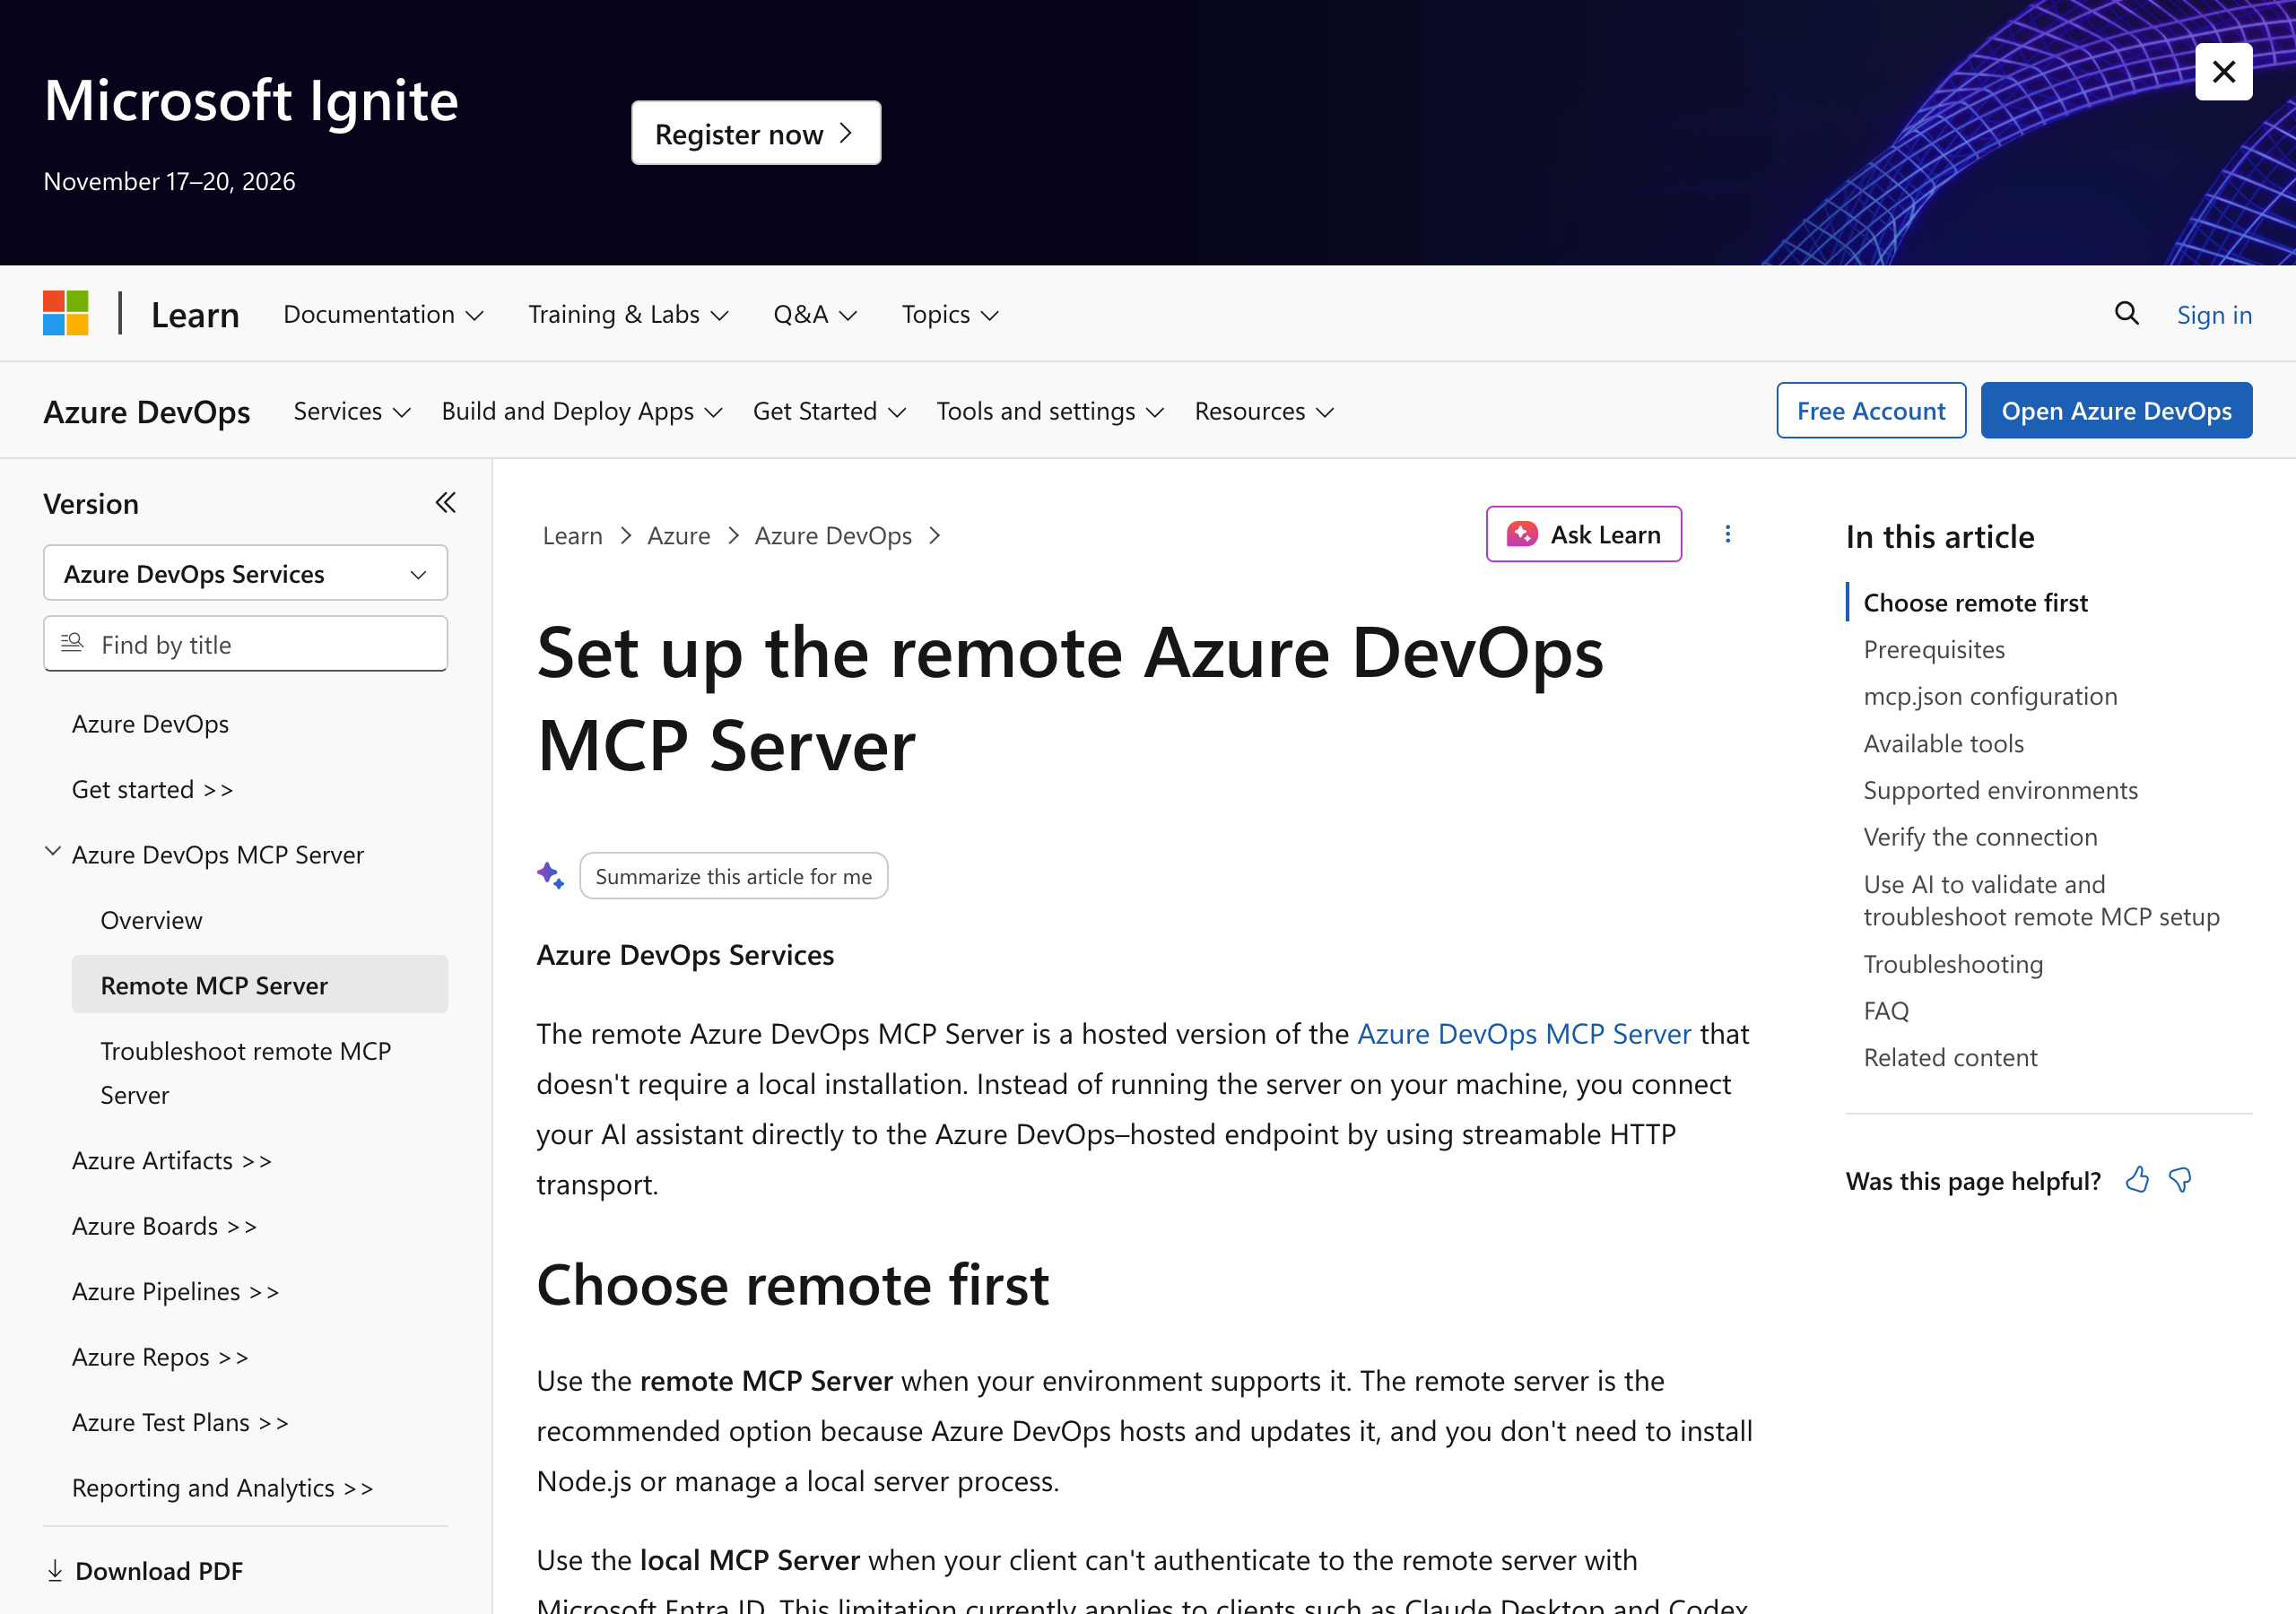
Task: Jump to FAQ section
Action: coord(1886,1010)
